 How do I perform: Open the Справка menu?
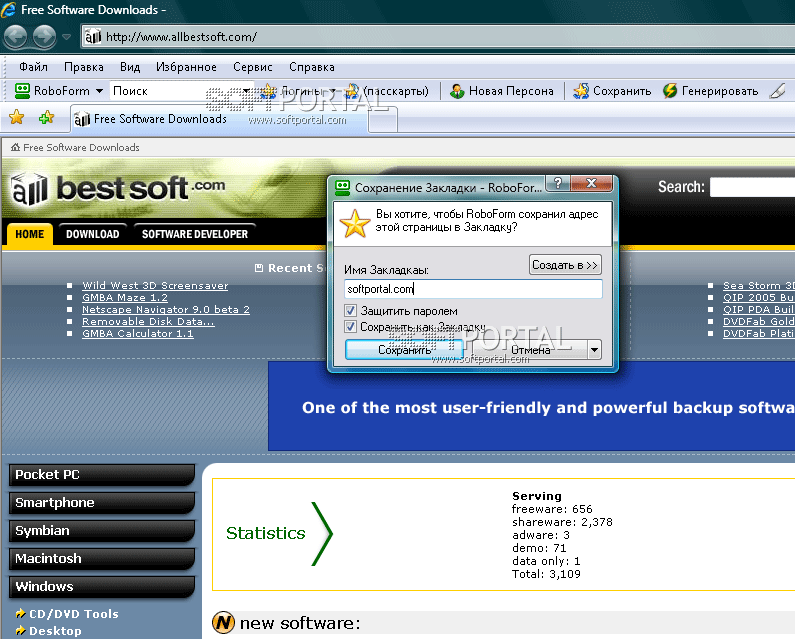312,67
